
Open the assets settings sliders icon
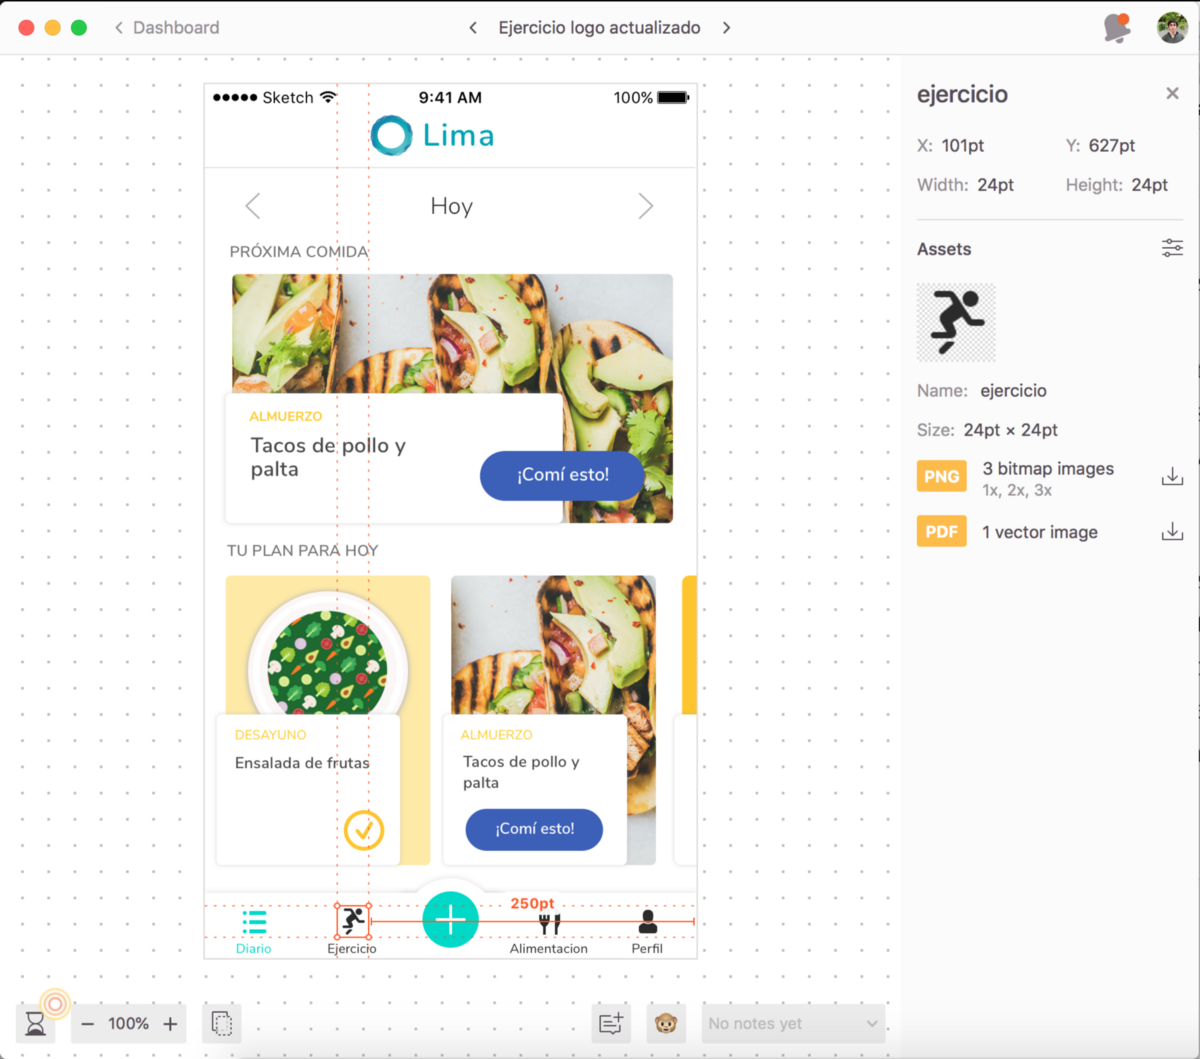[1172, 248]
